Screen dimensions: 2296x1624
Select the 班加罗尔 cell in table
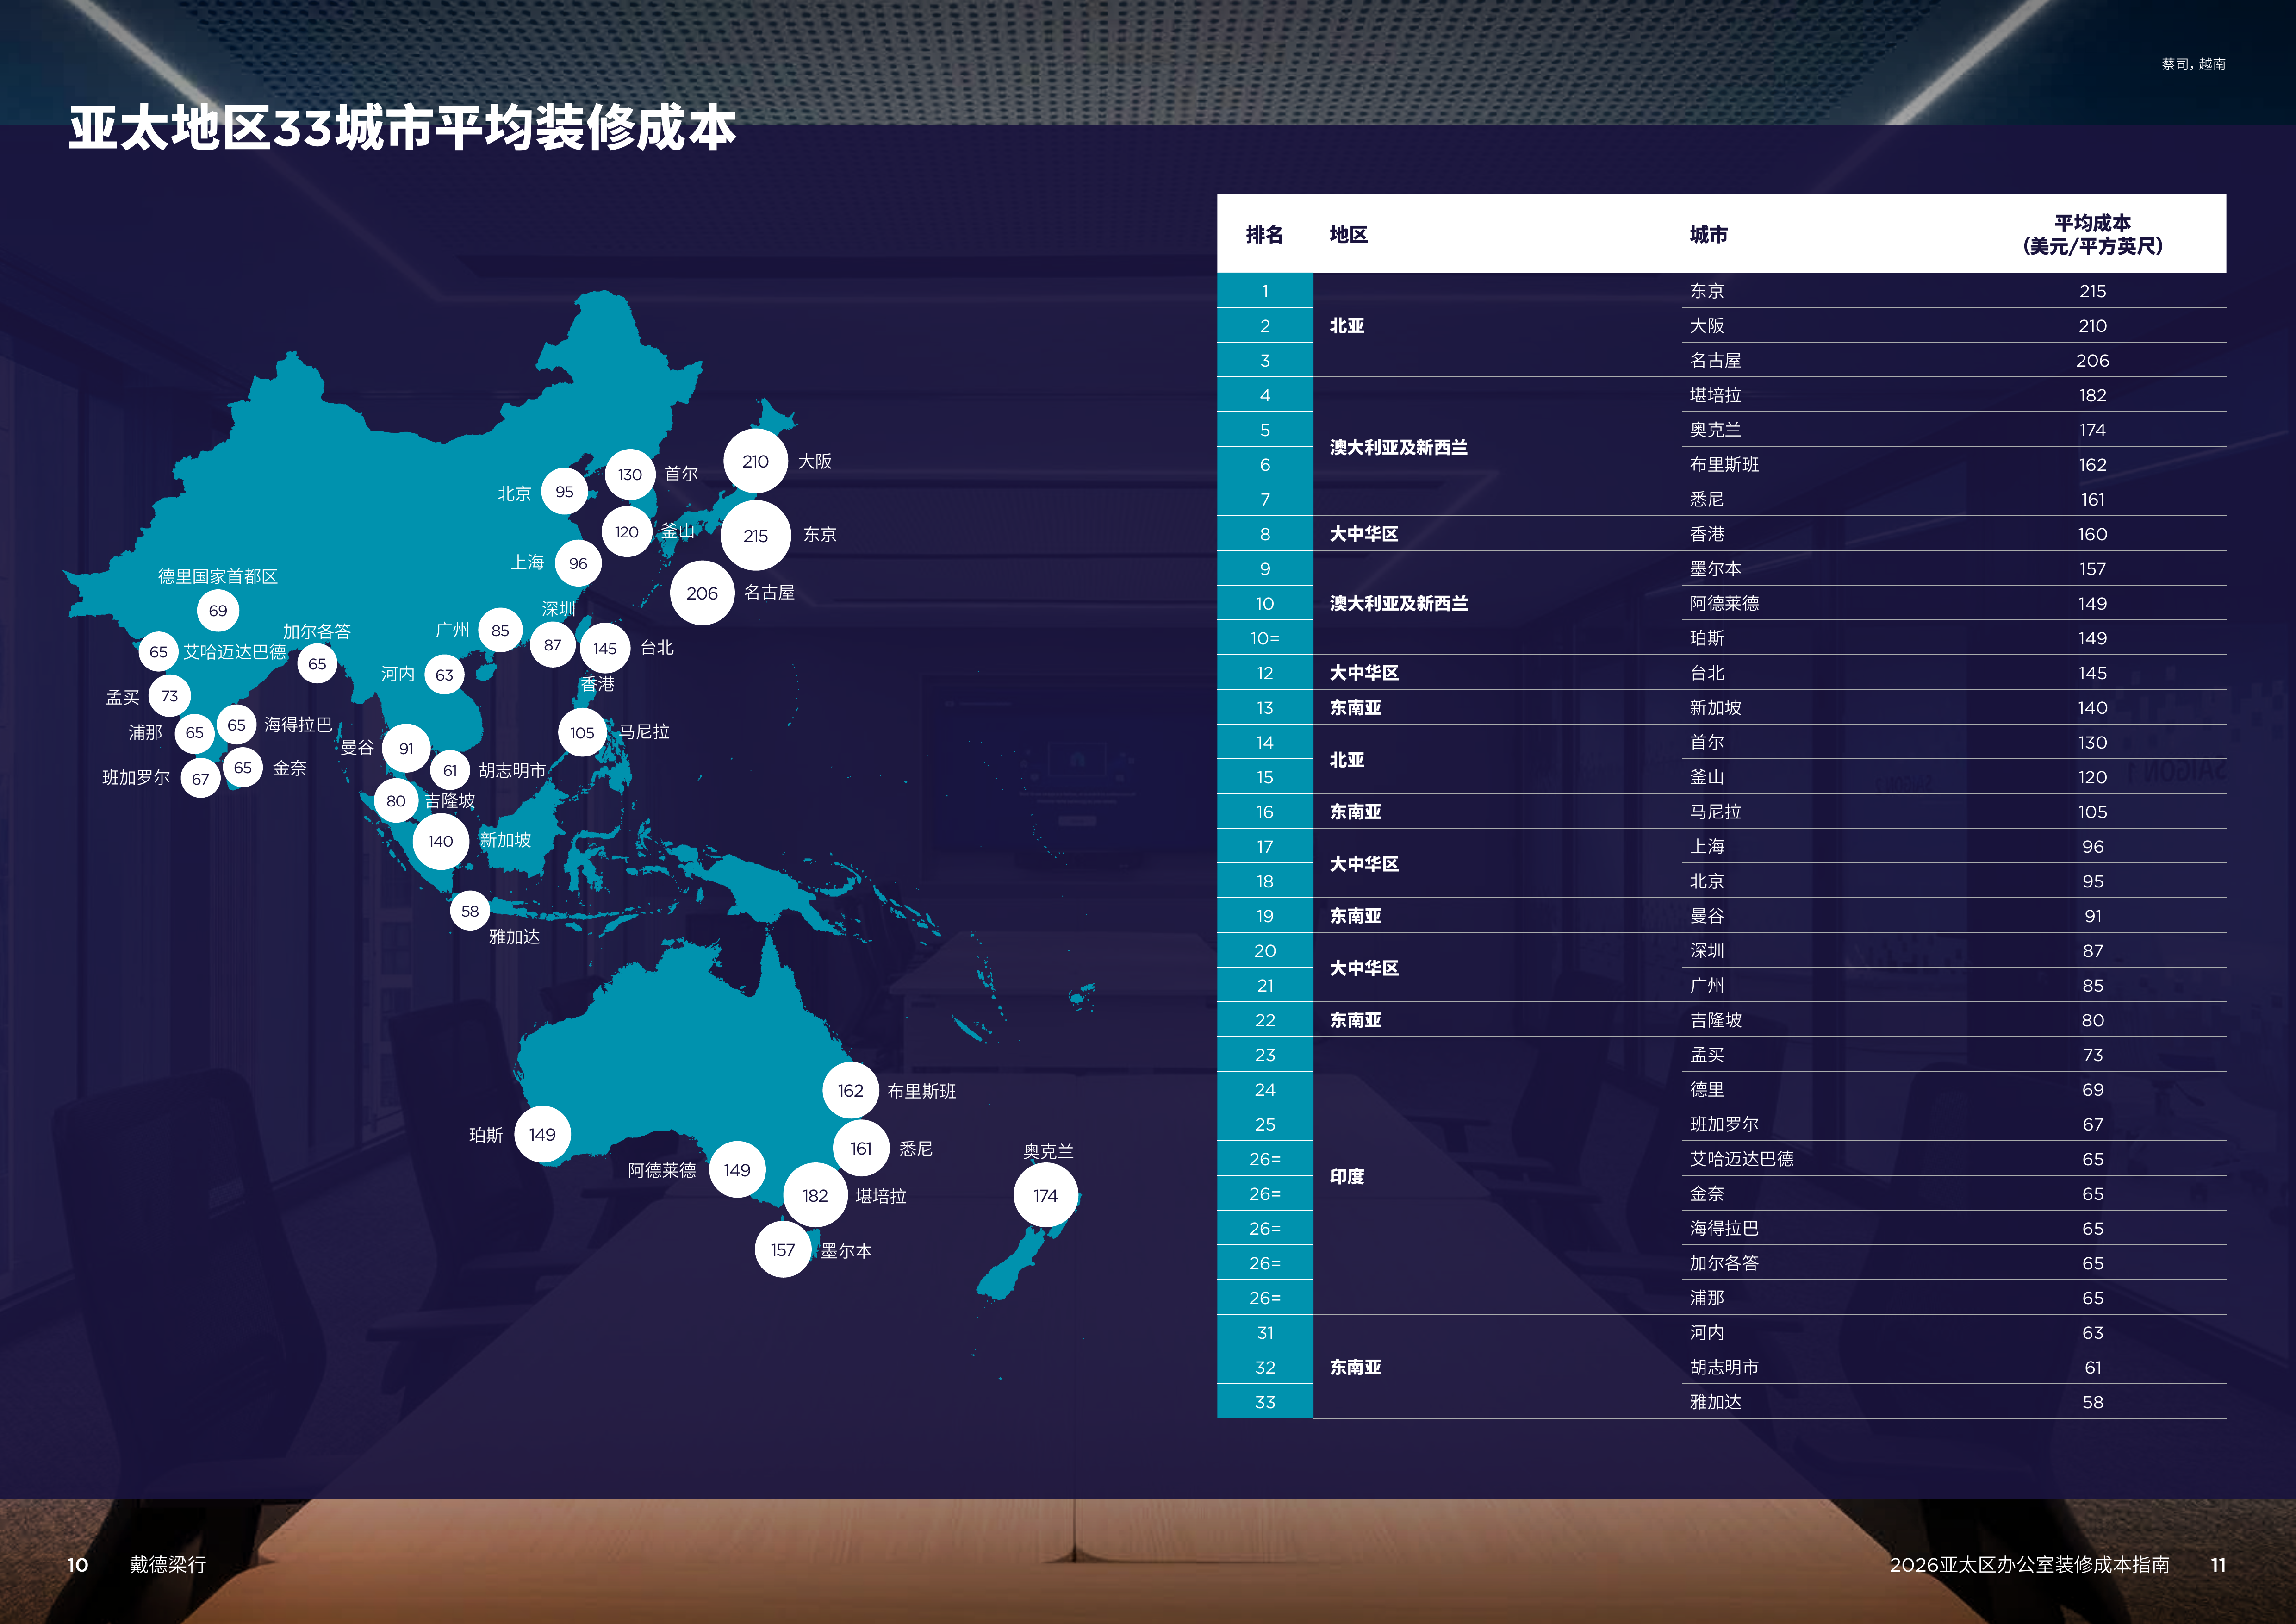(x=1725, y=1124)
